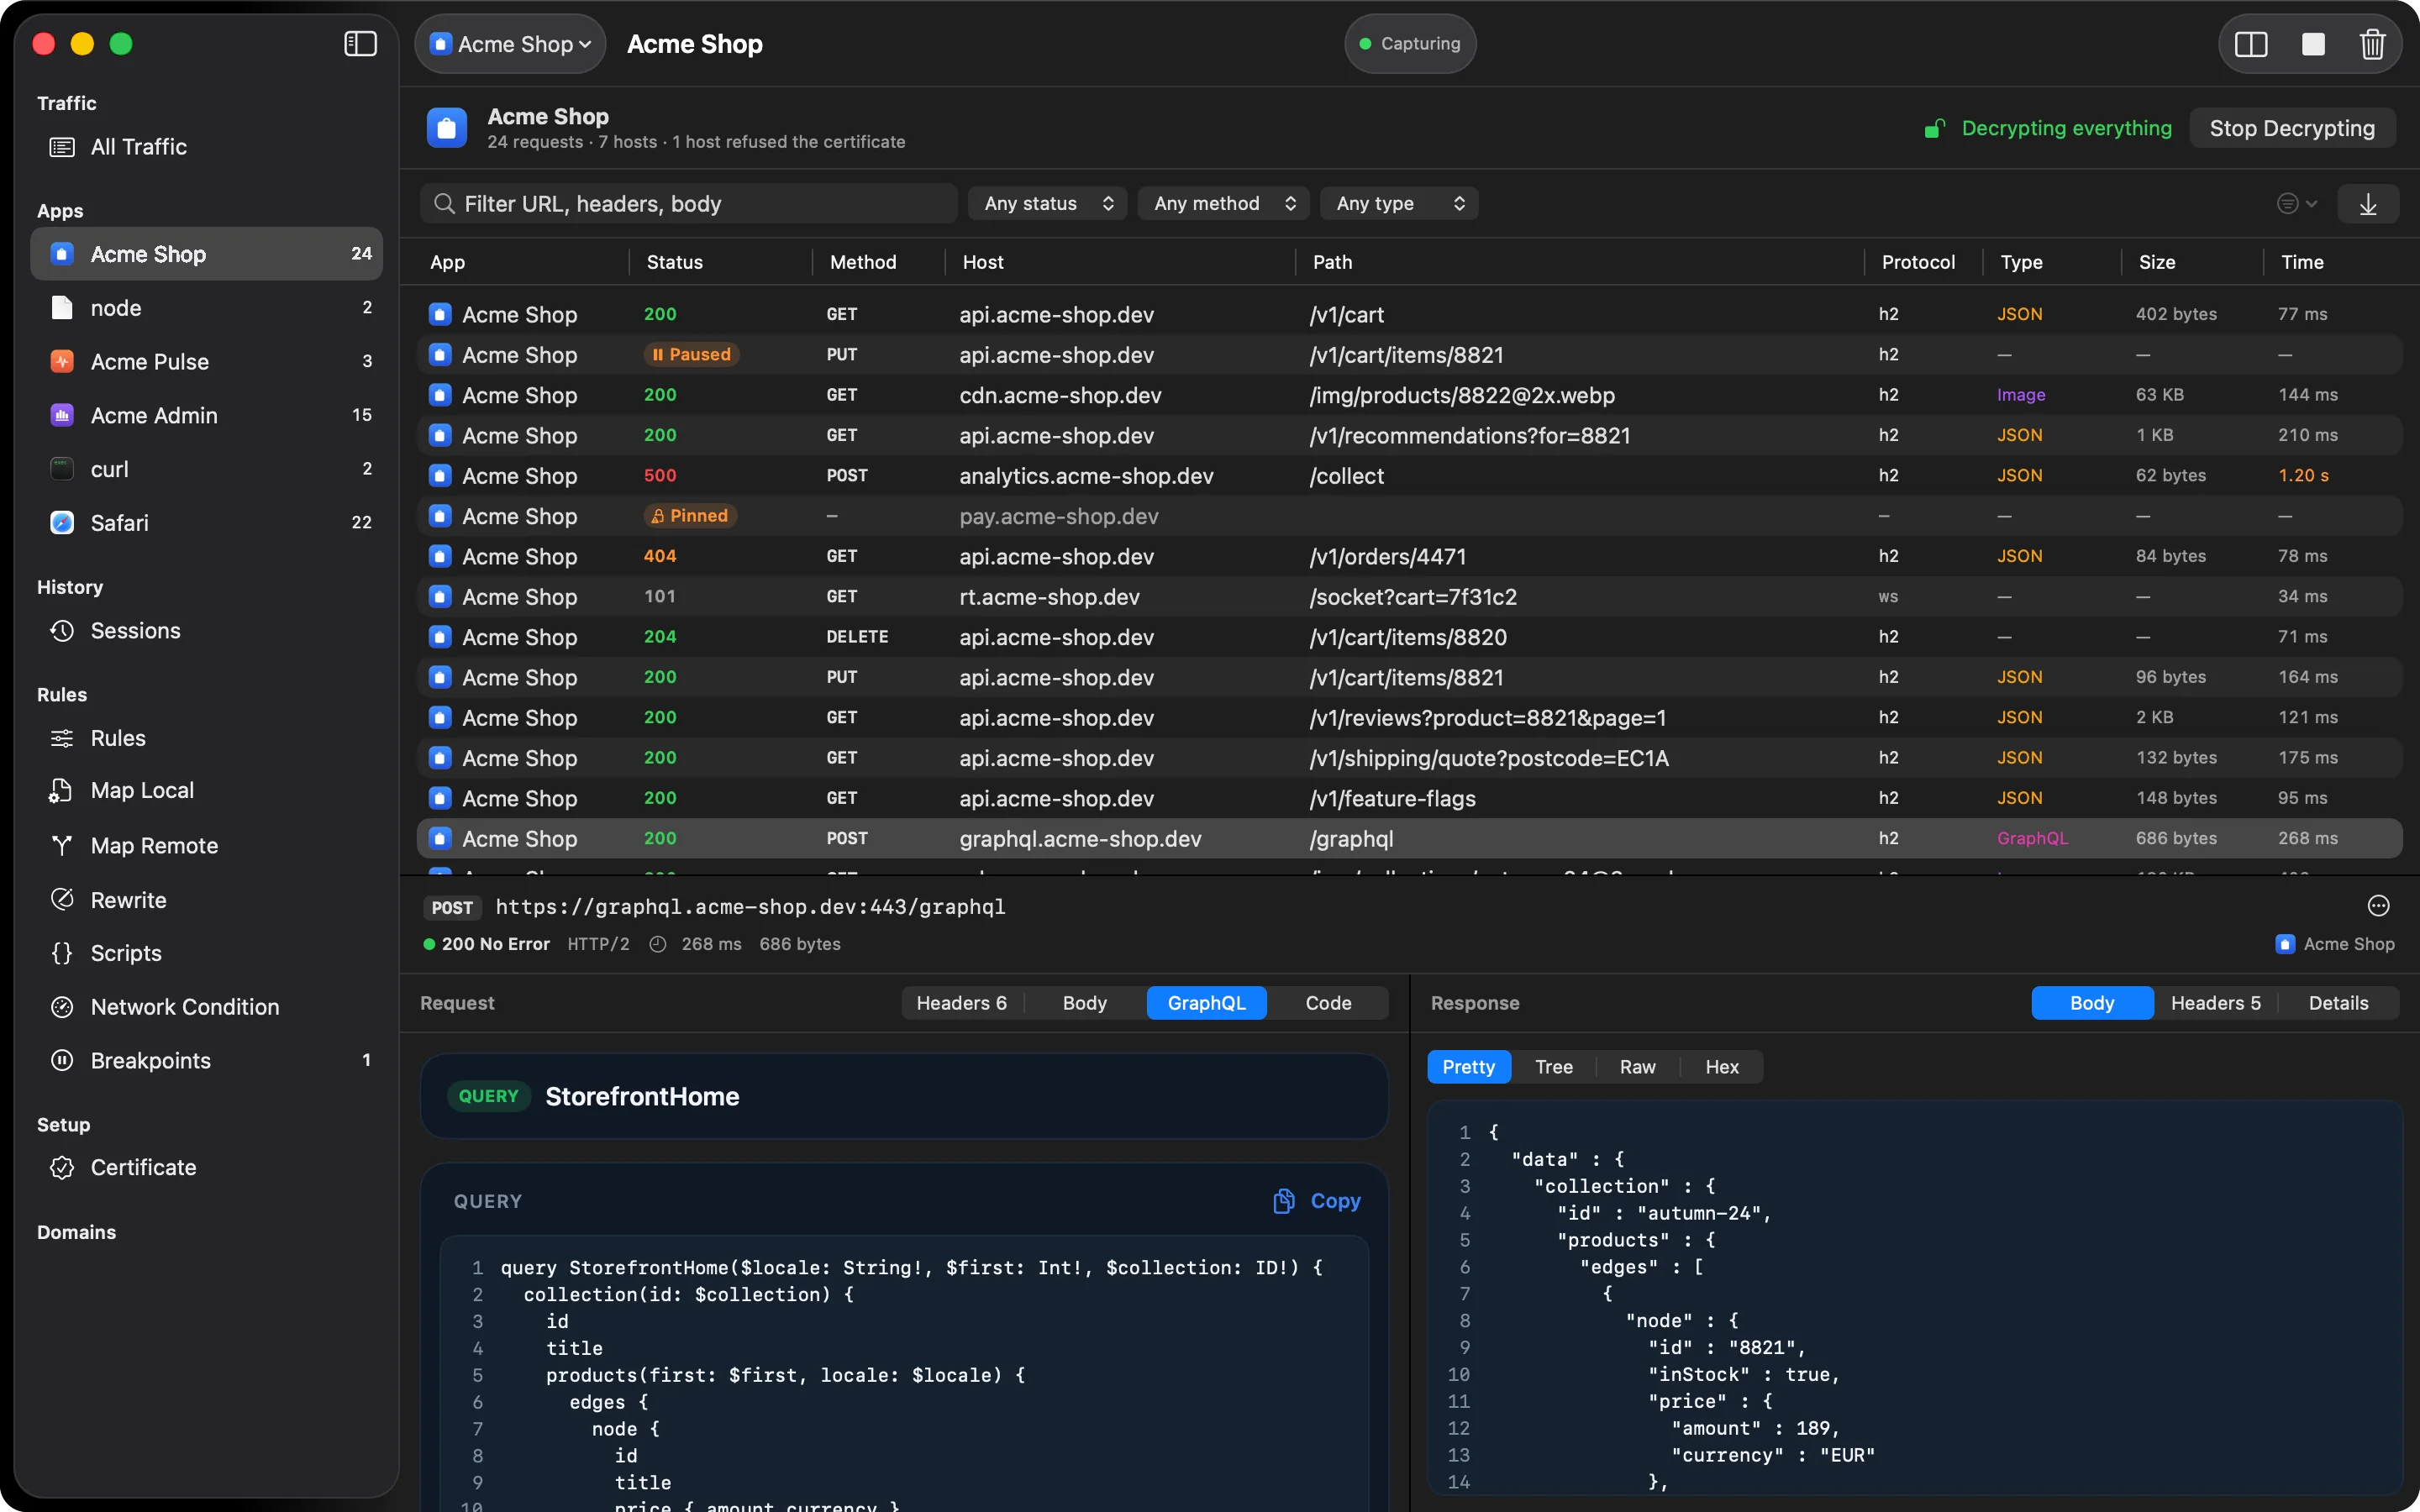
Task: Select Acme Admin app in the sidebar
Action: [206, 415]
